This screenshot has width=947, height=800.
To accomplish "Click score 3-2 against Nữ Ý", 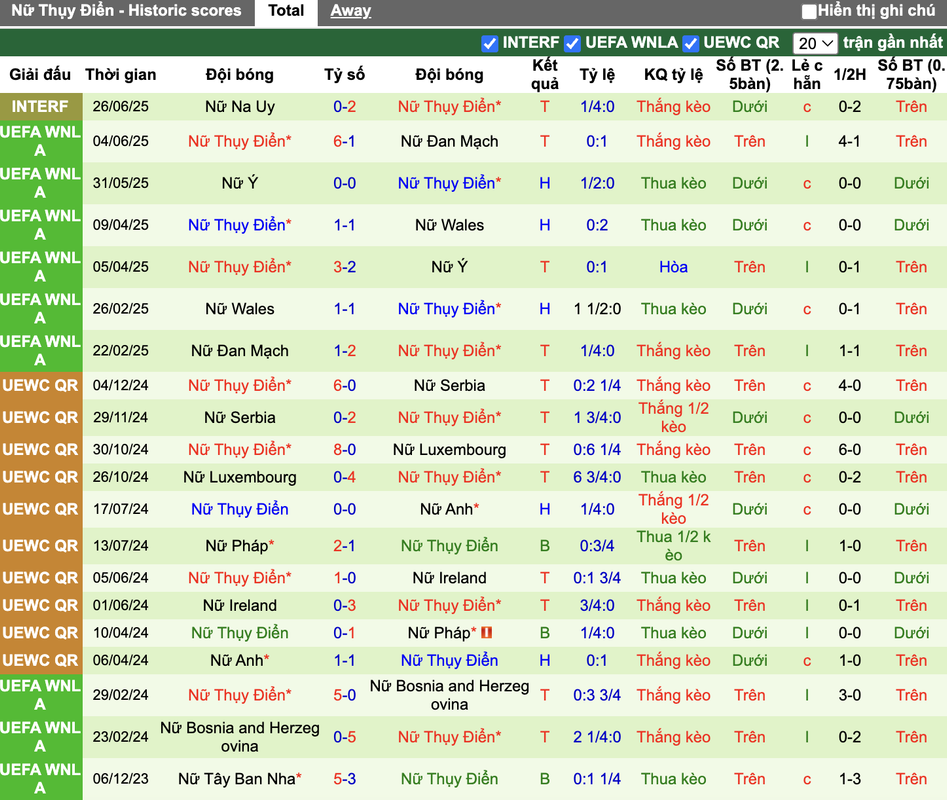I will 344,267.
